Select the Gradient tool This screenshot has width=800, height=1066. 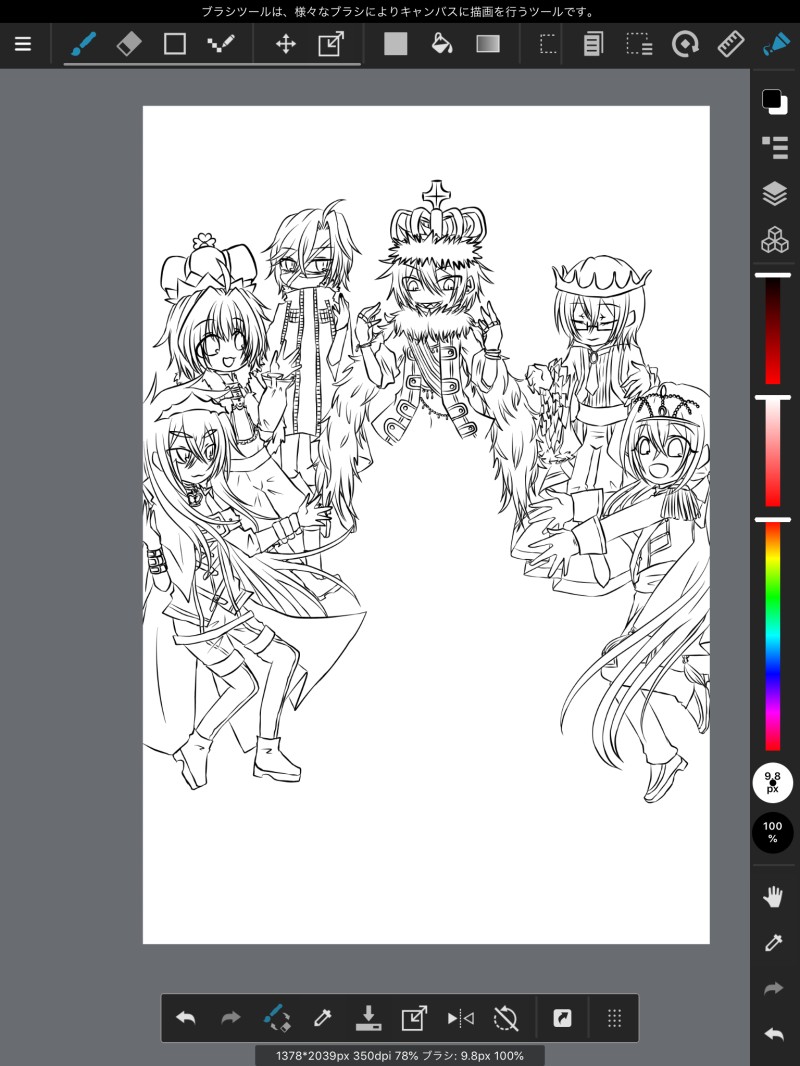click(488, 44)
